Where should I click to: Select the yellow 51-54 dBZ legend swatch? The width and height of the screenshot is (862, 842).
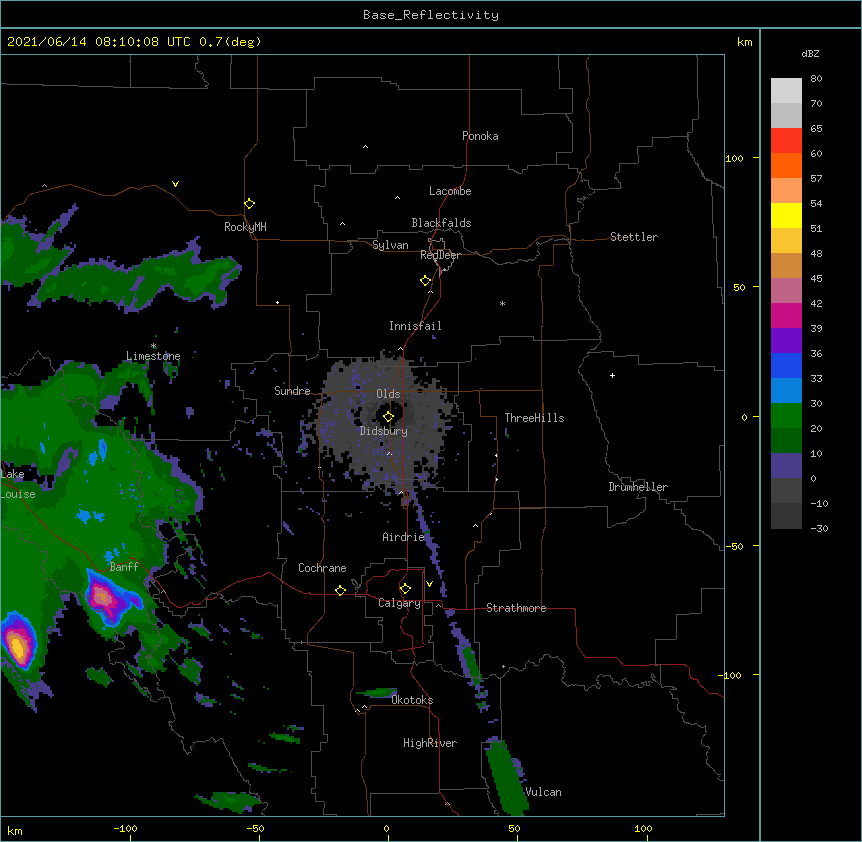pyautogui.click(x=786, y=215)
